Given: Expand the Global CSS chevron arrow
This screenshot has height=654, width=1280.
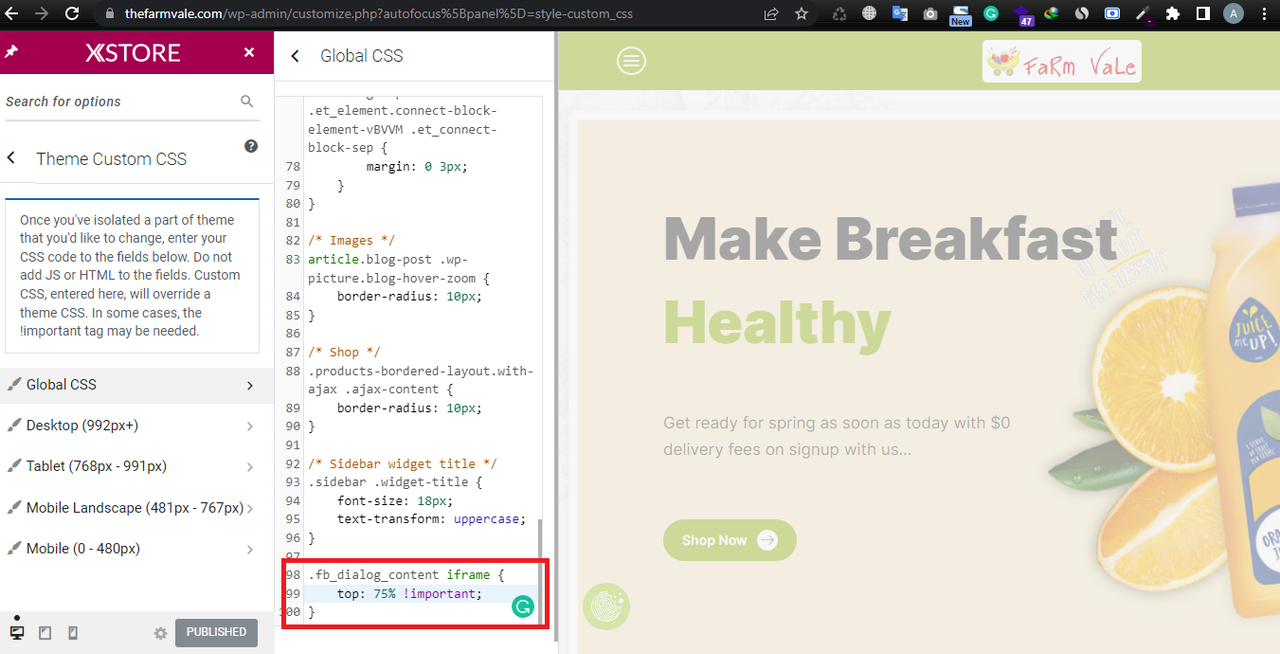Looking at the screenshot, I should tap(250, 385).
